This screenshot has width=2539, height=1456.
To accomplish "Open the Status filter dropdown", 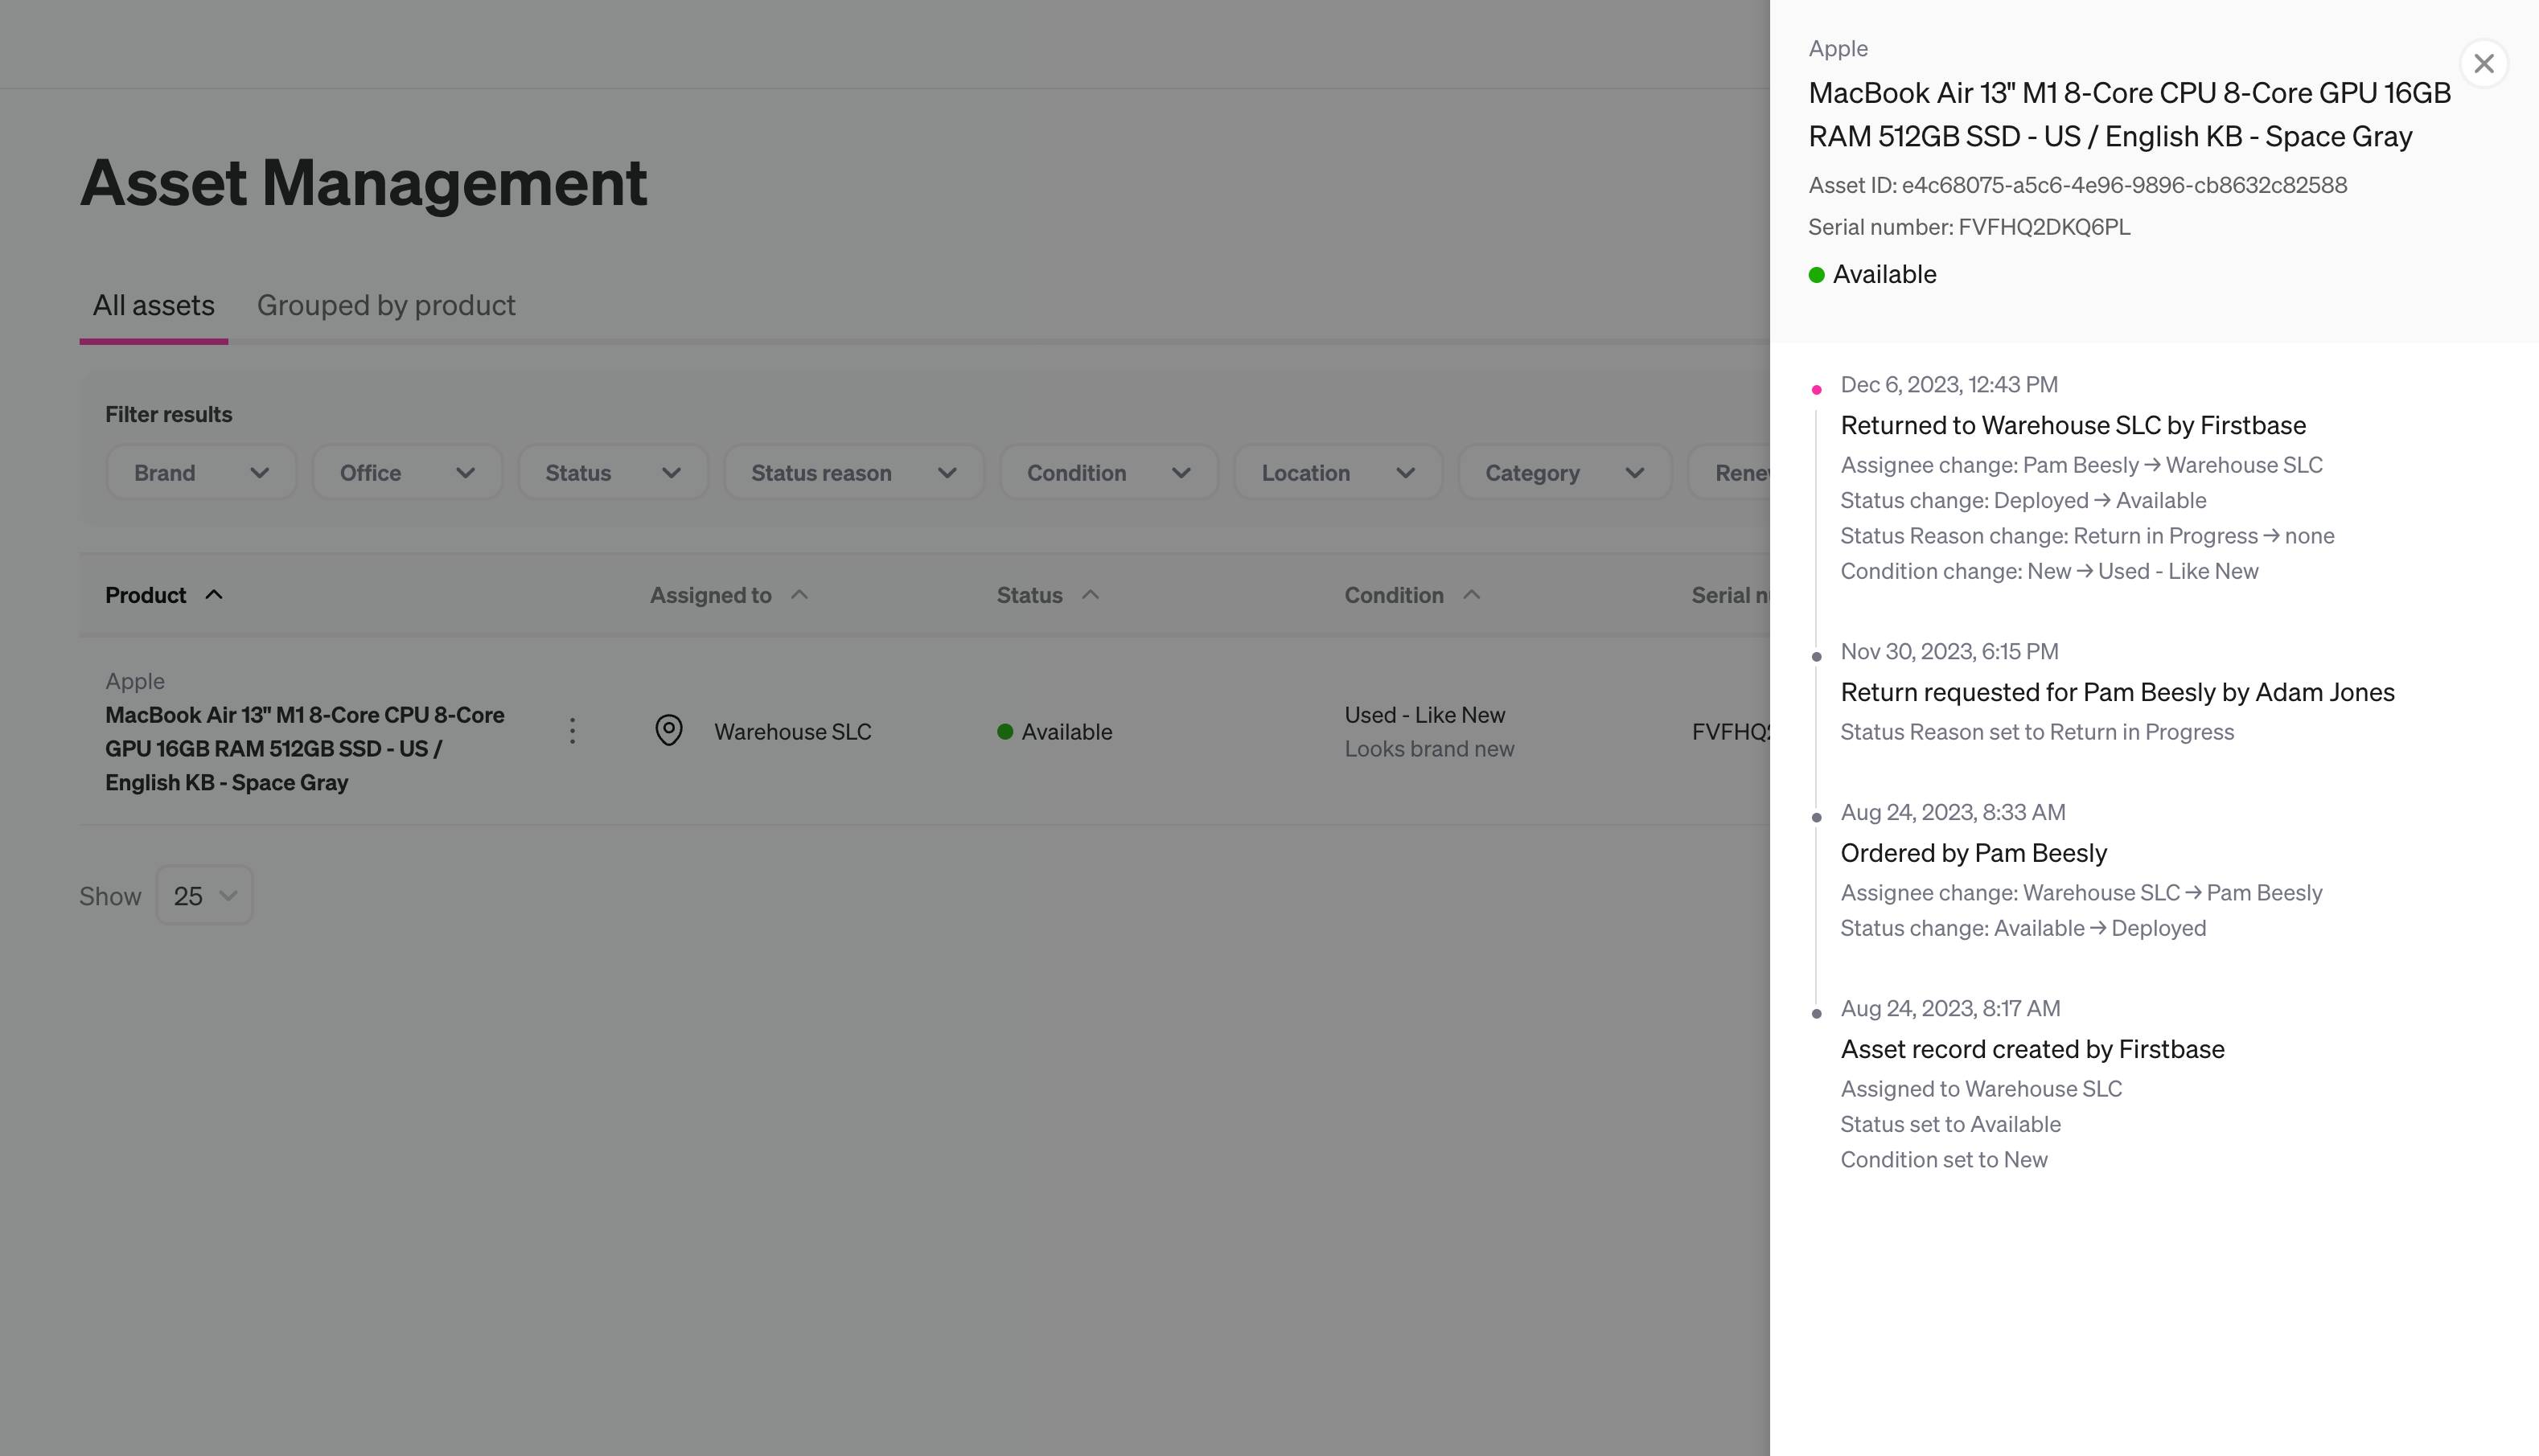I will coord(613,473).
